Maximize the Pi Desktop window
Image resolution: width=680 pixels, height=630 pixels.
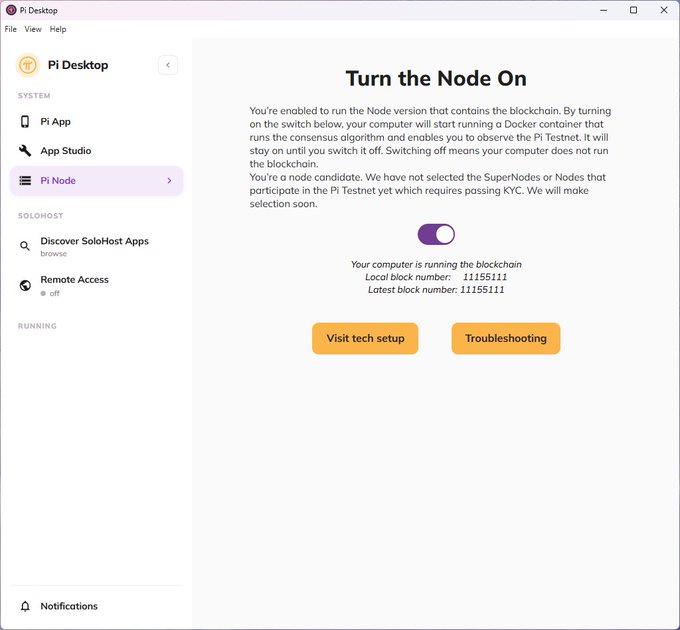pyautogui.click(x=634, y=10)
